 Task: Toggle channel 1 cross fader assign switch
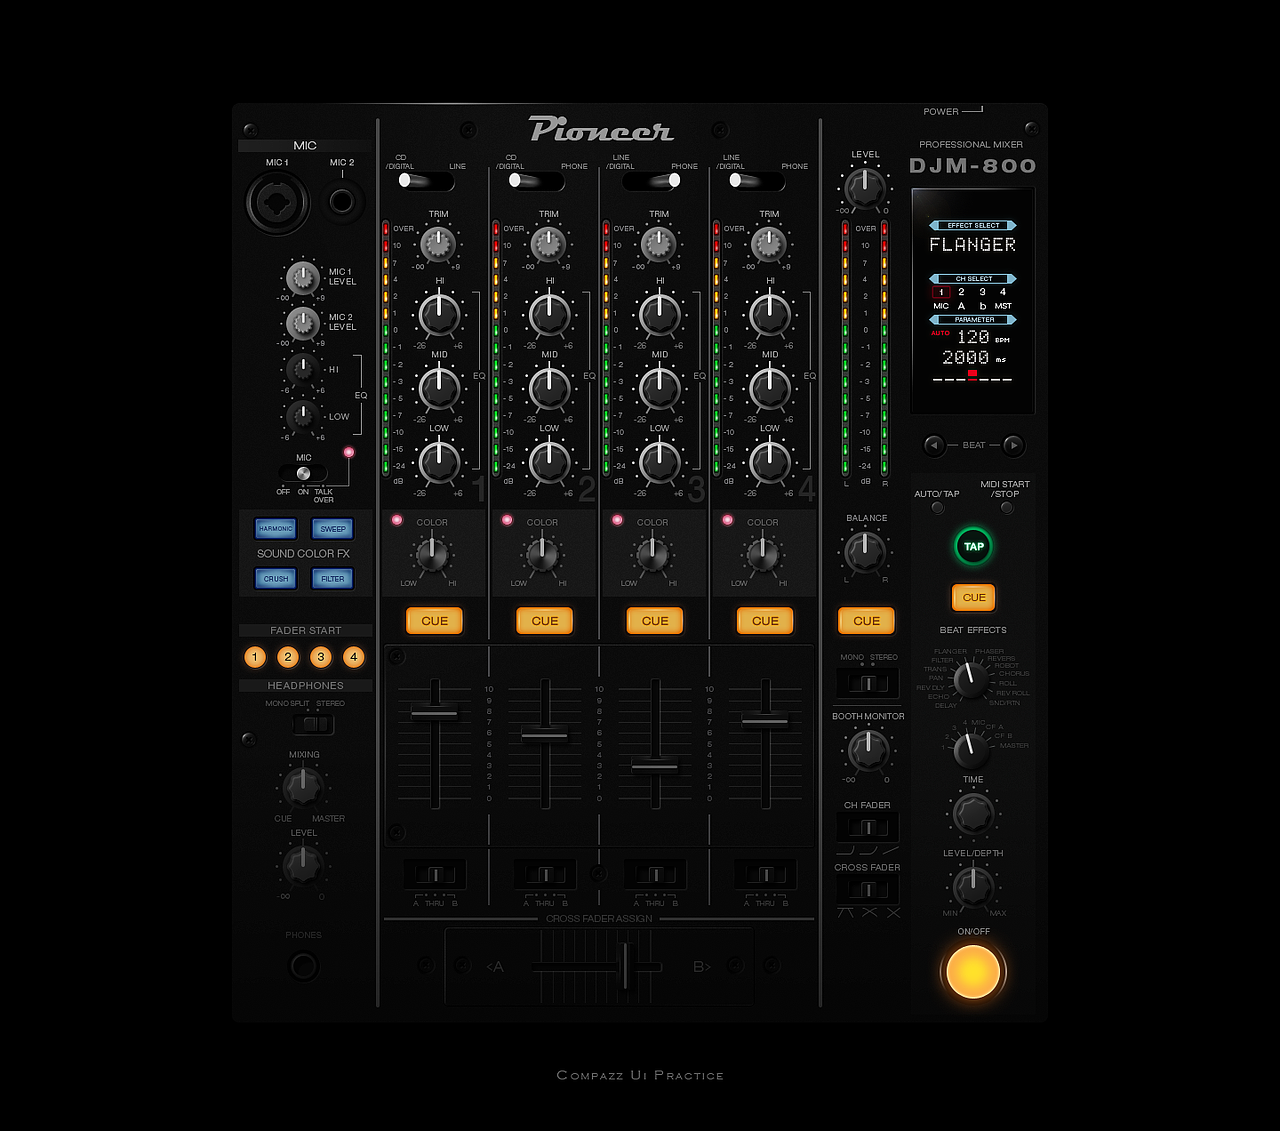pyautogui.click(x=435, y=875)
